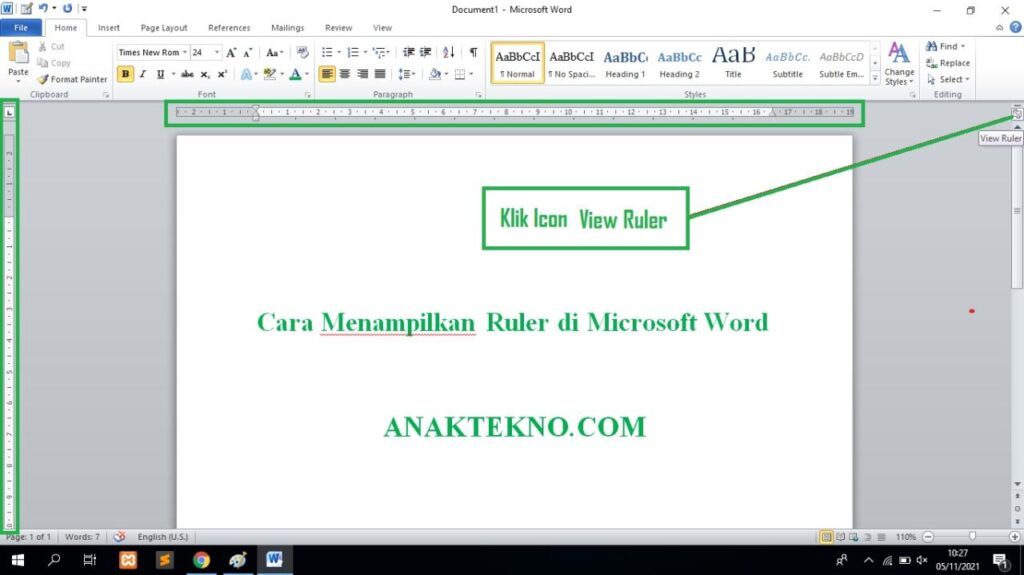
Task: Sort text with A-Z sort icon
Action: pyautogui.click(x=448, y=52)
